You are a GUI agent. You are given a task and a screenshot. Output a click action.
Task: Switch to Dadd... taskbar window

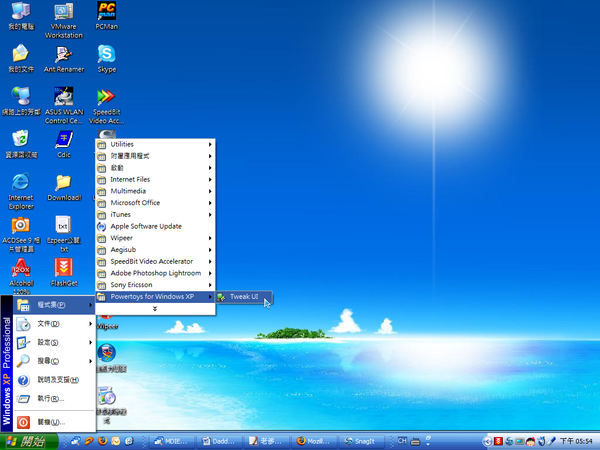(220, 442)
